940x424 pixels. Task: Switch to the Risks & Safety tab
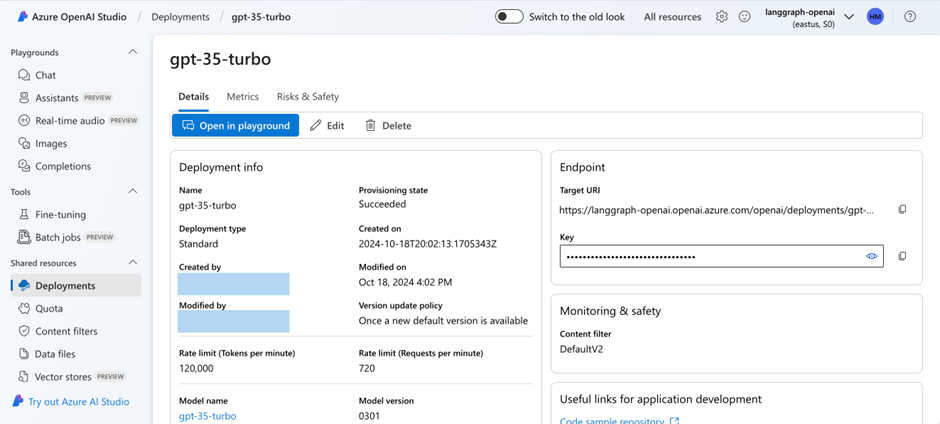tap(308, 97)
